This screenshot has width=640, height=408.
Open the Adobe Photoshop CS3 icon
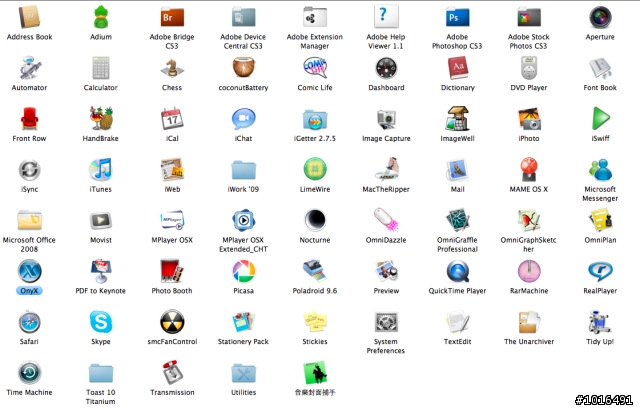click(x=457, y=17)
